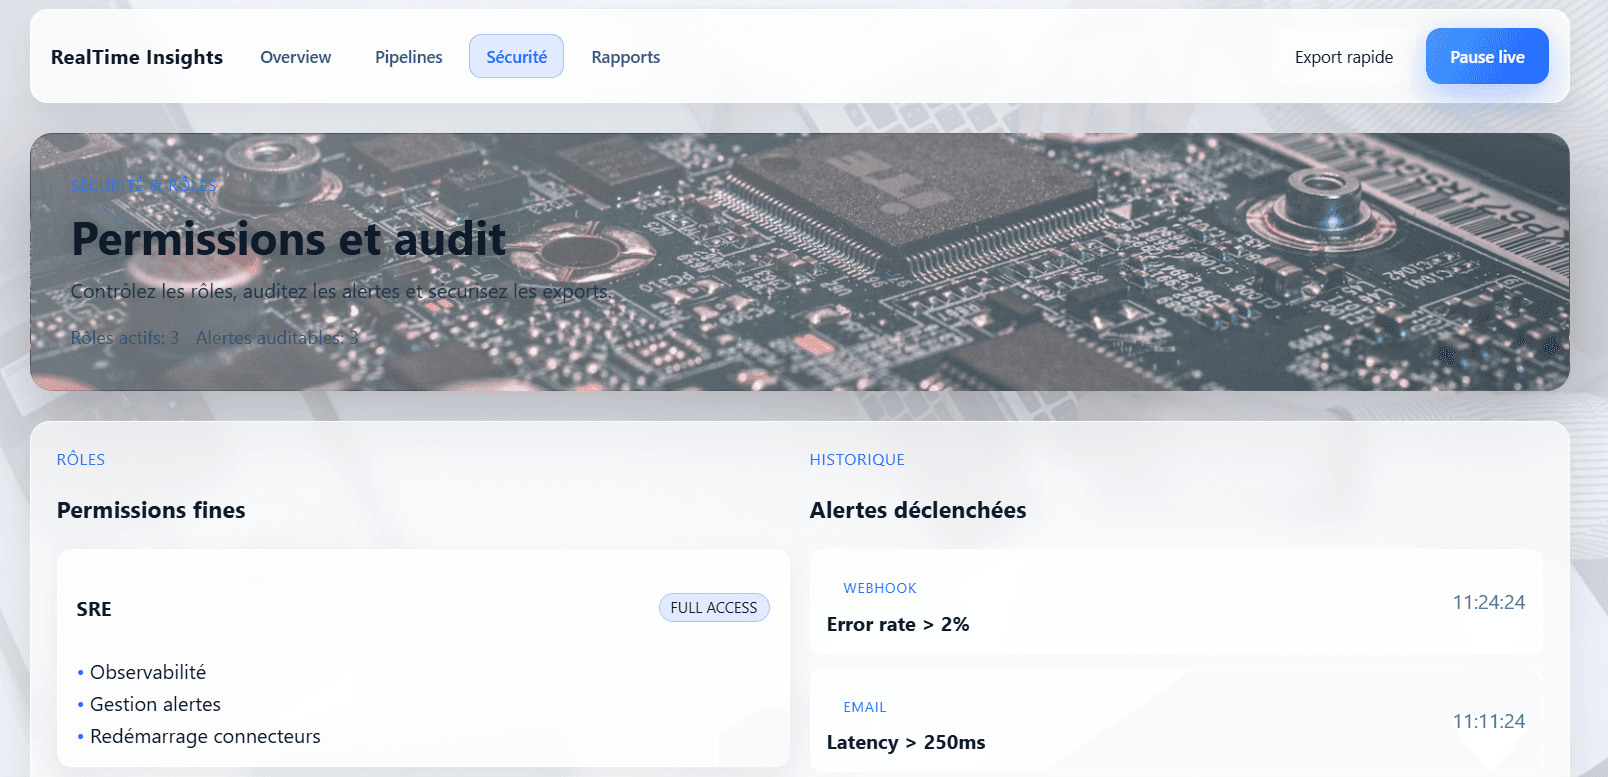Click the 11:24:24 alert timestamp

pyautogui.click(x=1488, y=602)
